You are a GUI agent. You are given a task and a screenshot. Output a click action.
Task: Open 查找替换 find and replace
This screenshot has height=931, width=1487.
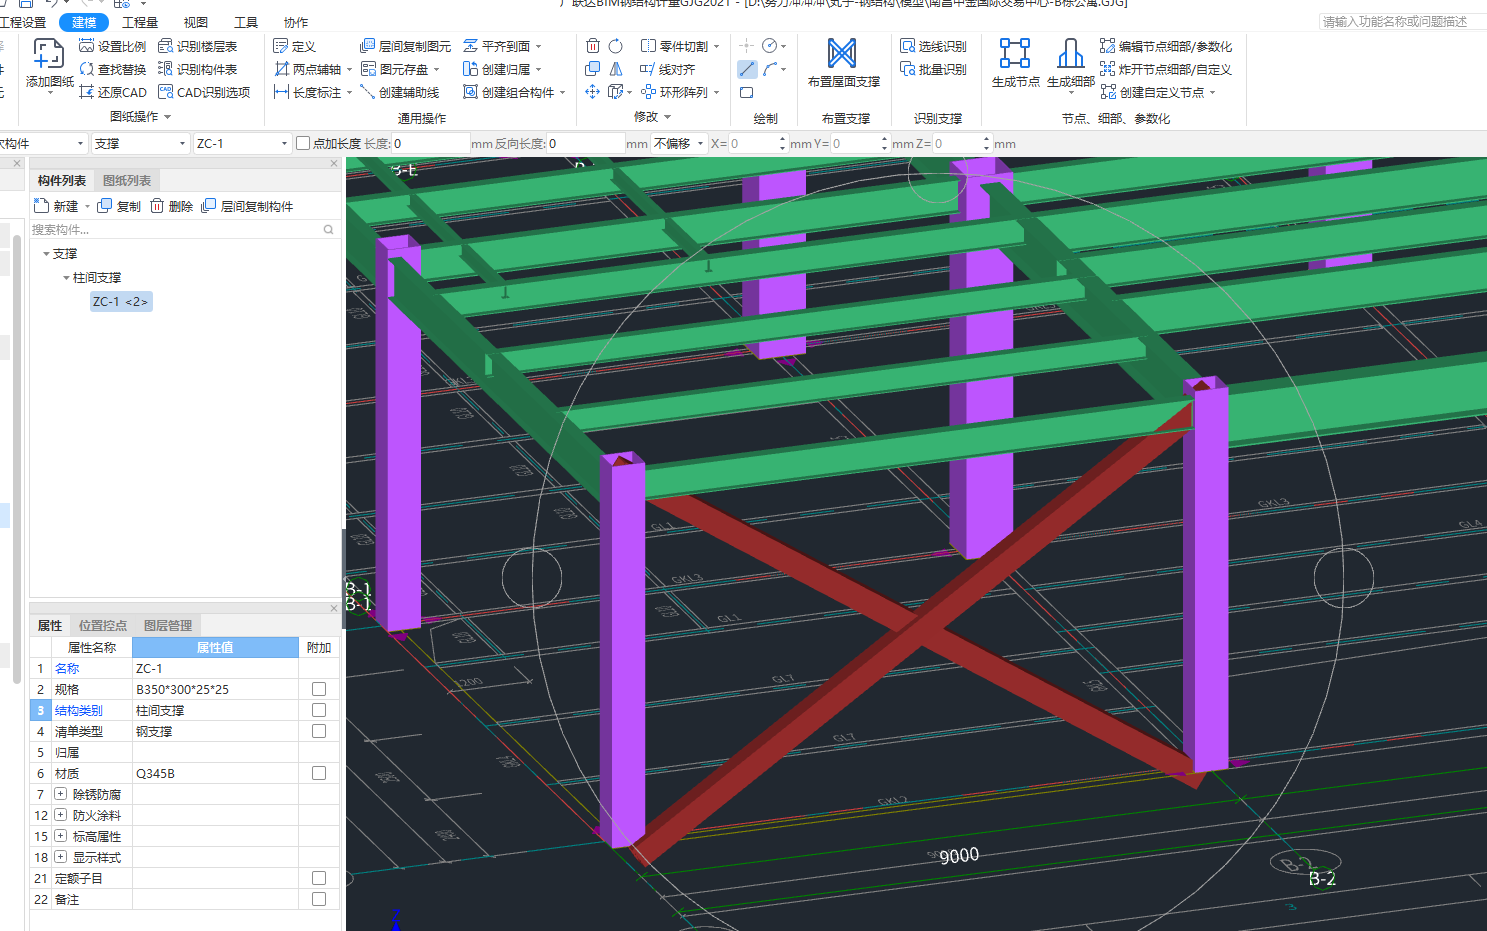point(112,69)
